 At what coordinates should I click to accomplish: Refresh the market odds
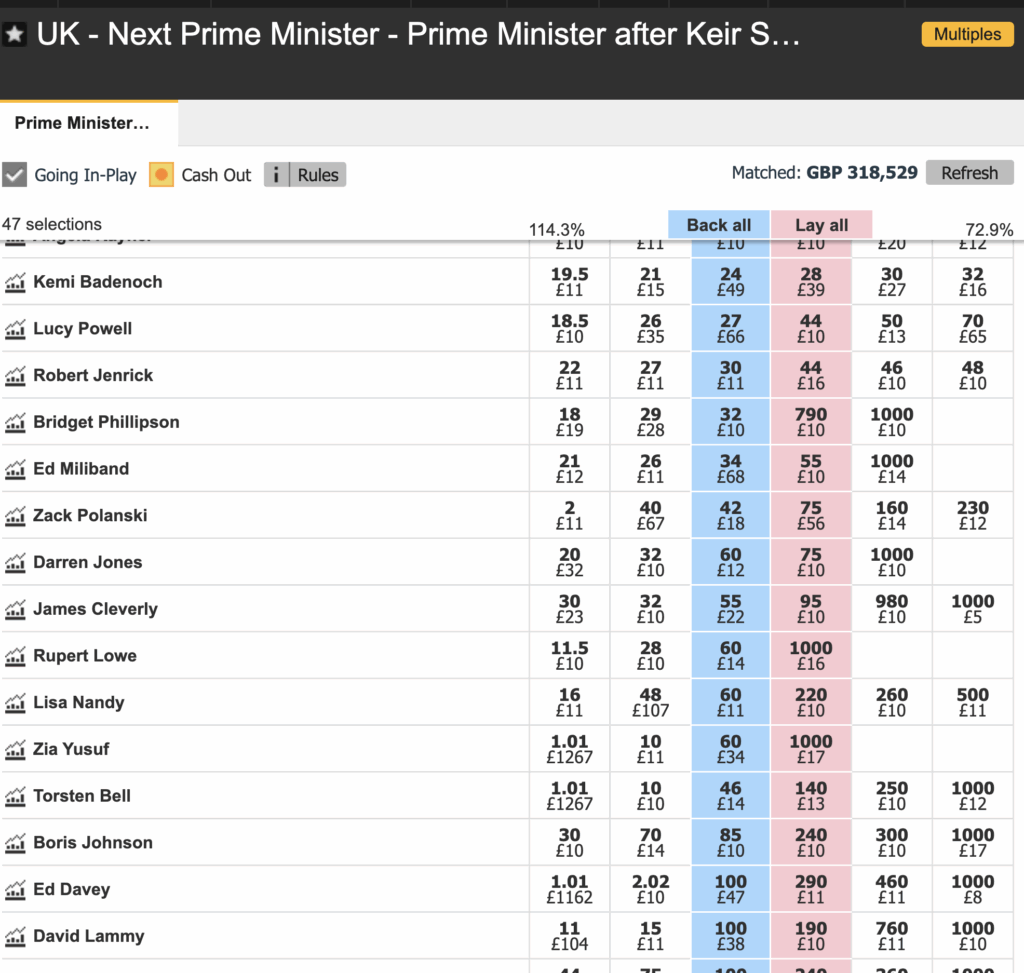pyautogui.click(x=969, y=172)
